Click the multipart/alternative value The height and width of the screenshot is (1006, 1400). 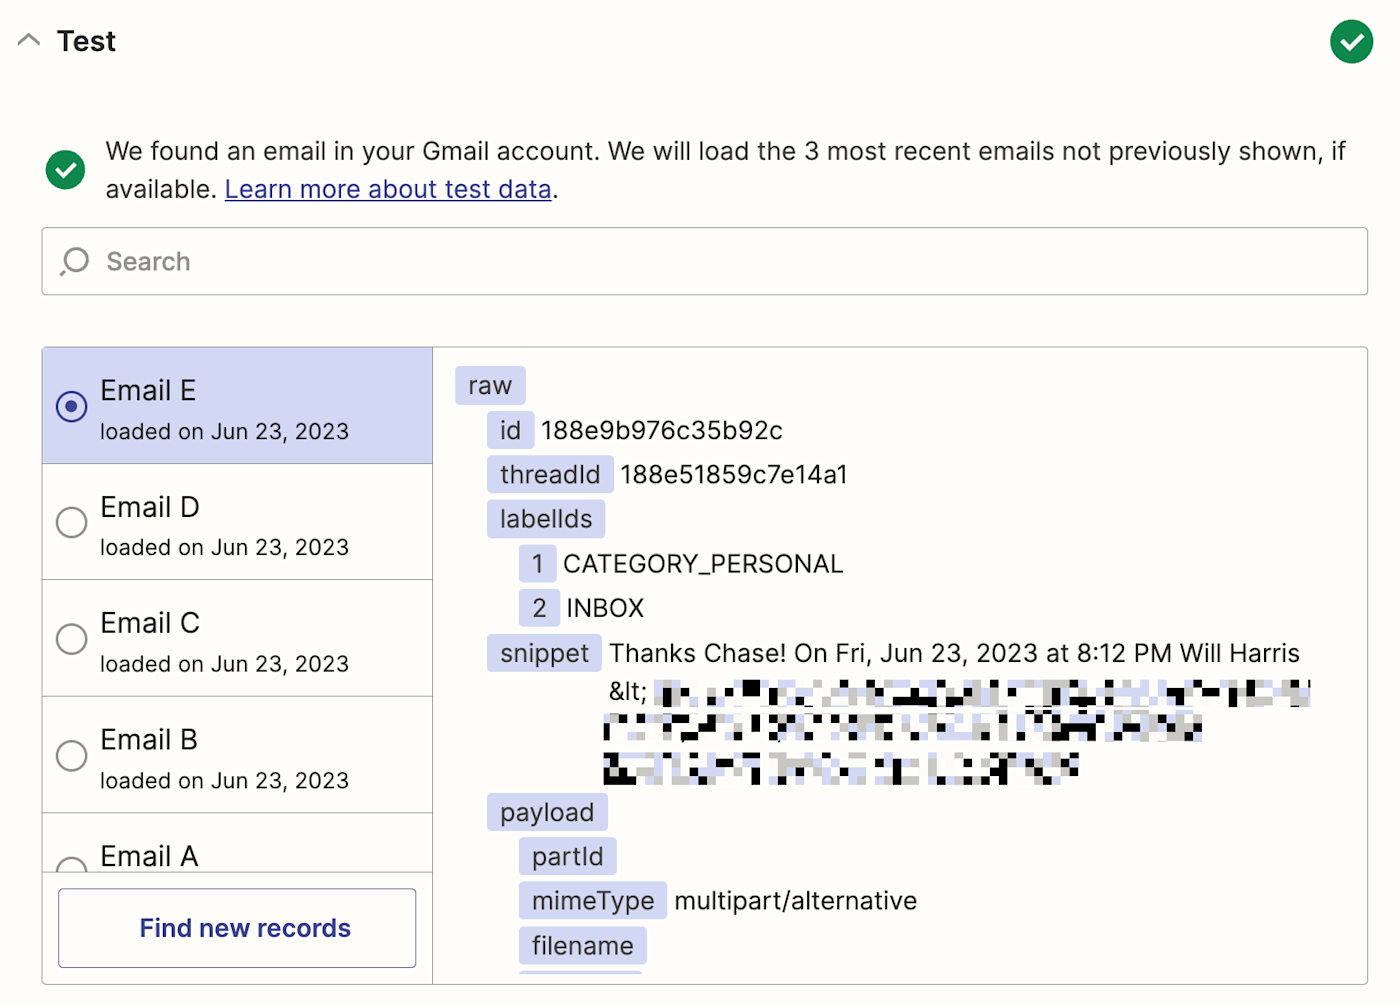(x=795, y=901)
